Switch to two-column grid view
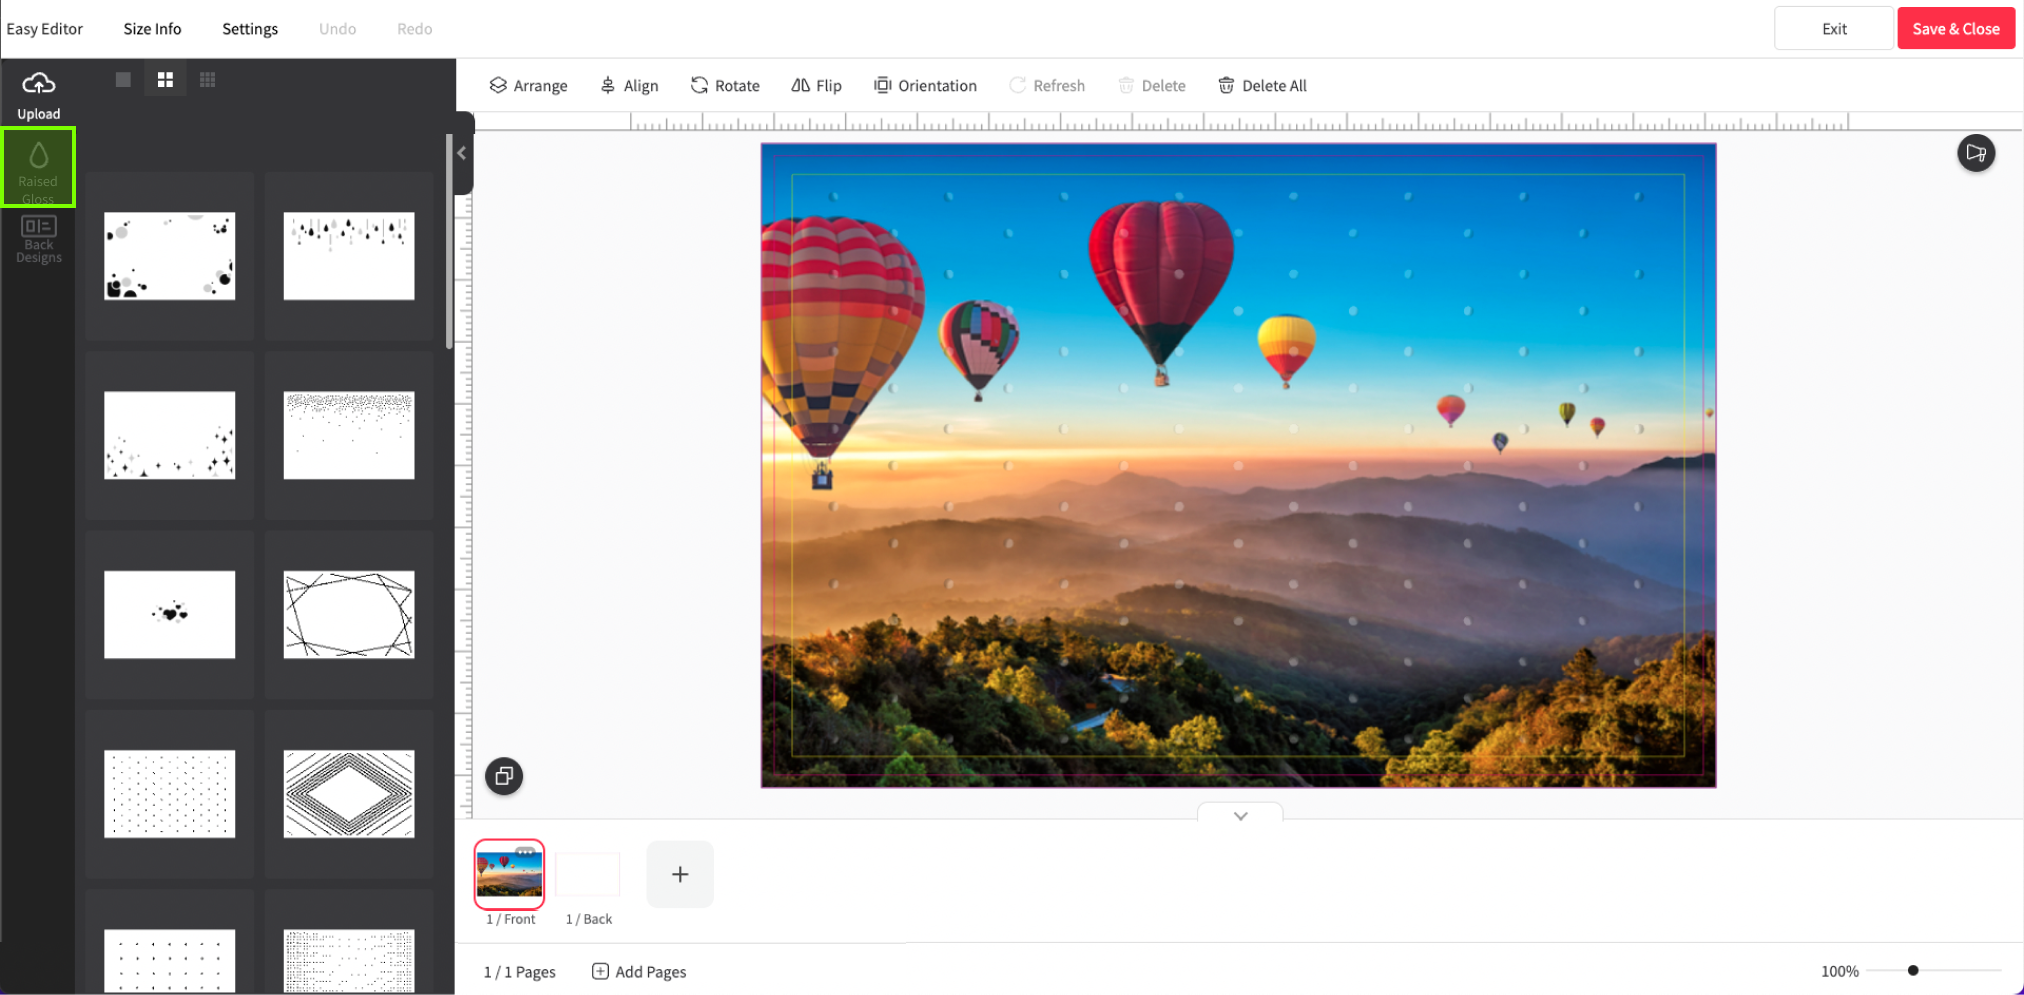Screen dimensions: 2024x995 click(x=165, y=80)
